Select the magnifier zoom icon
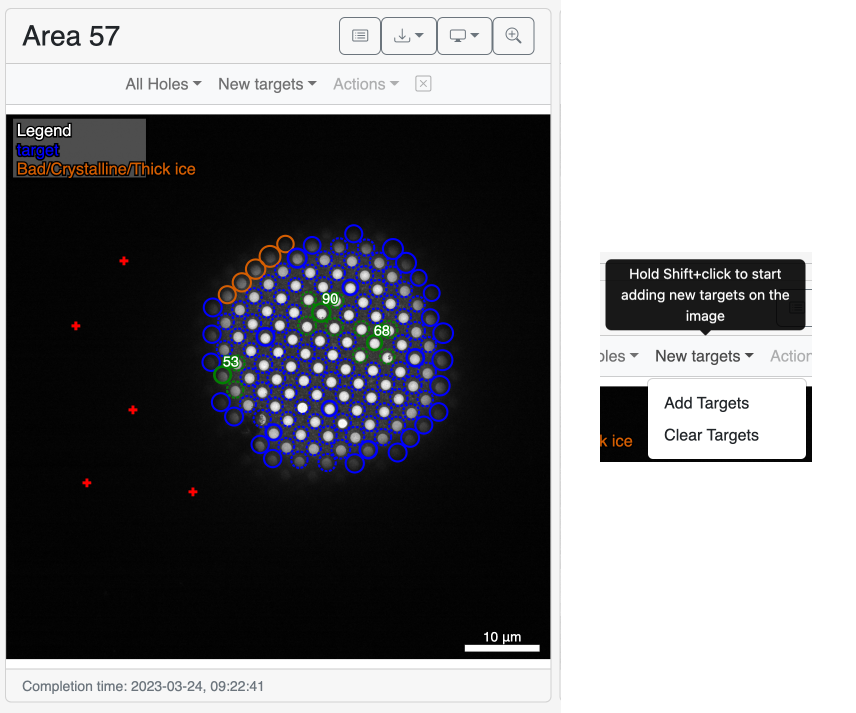 (513, 35)
